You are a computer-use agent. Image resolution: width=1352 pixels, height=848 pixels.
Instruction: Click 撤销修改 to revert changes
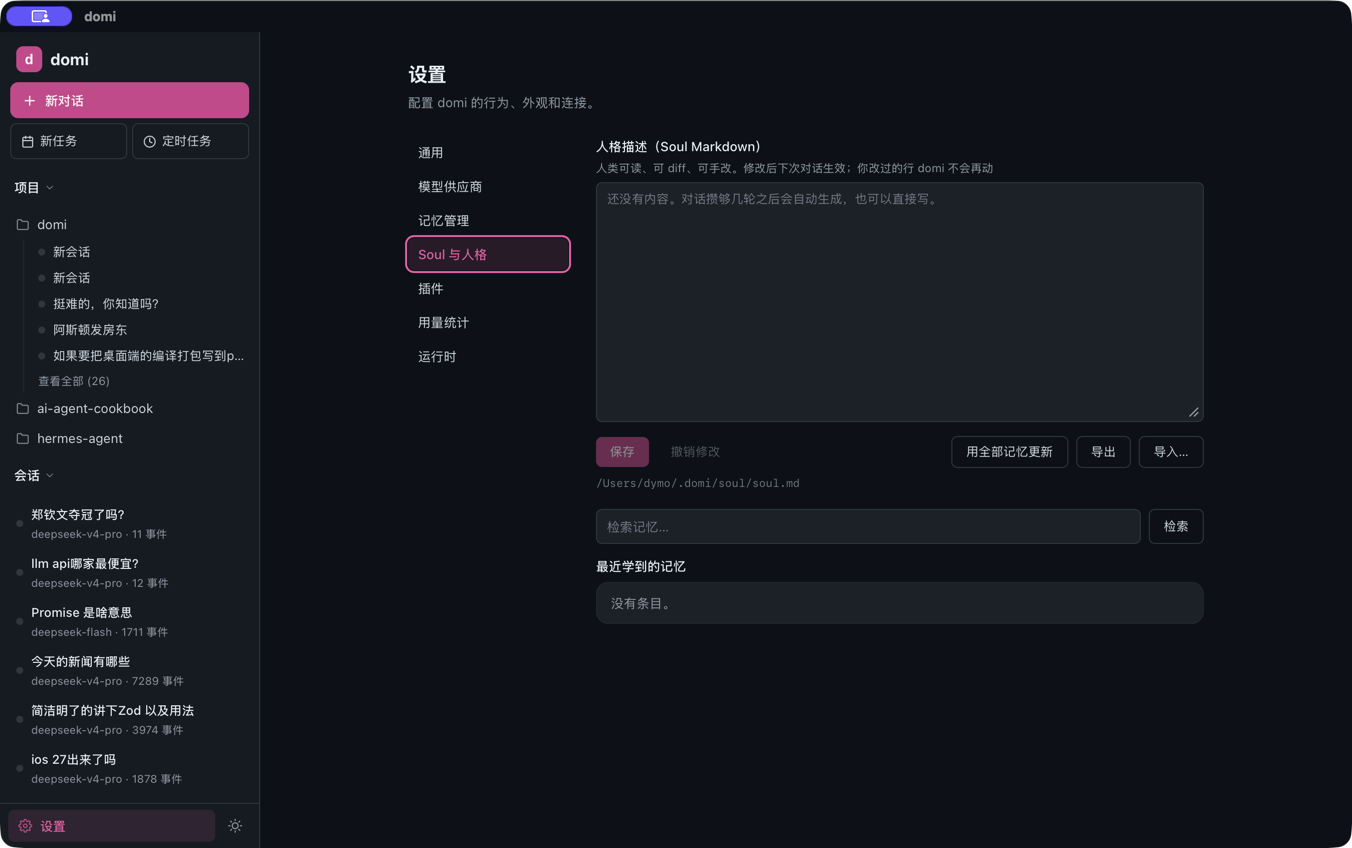(695, 452)
